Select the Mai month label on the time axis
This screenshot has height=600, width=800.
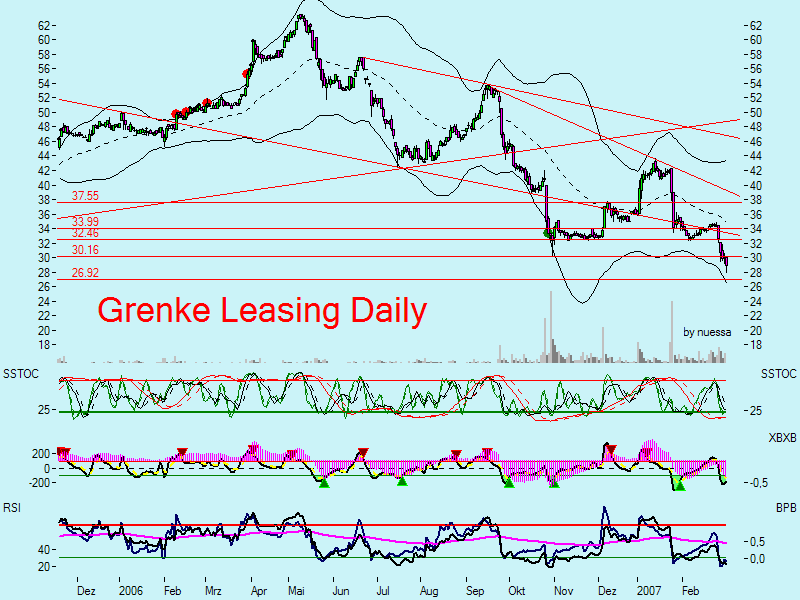(x=297, y=591)
